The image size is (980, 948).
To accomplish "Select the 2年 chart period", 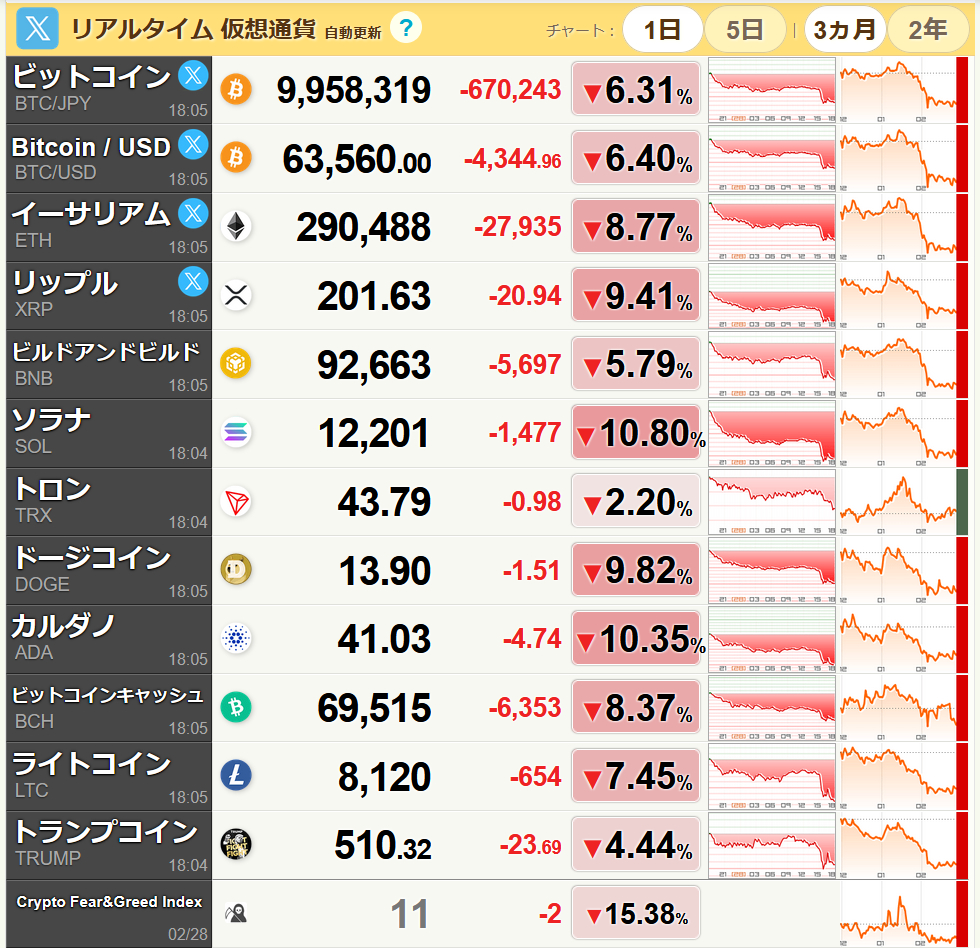I will coord(927,29).
